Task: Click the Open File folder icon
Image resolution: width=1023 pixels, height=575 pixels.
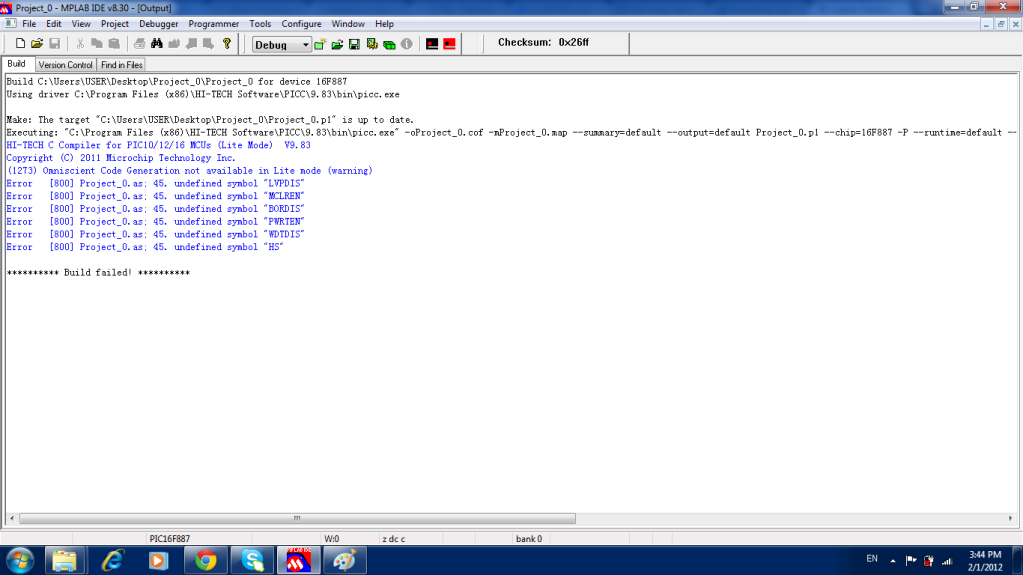Action: coord(37,44)
